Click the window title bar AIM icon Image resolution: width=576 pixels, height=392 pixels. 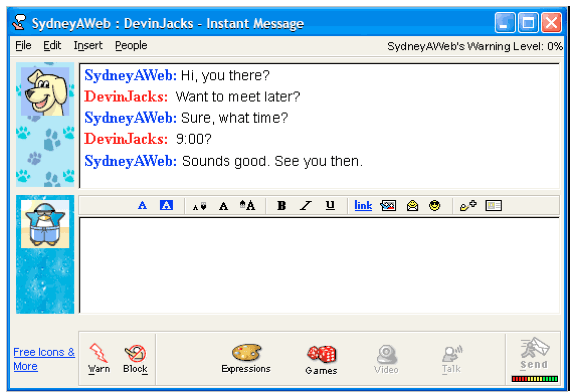(19, 23)
